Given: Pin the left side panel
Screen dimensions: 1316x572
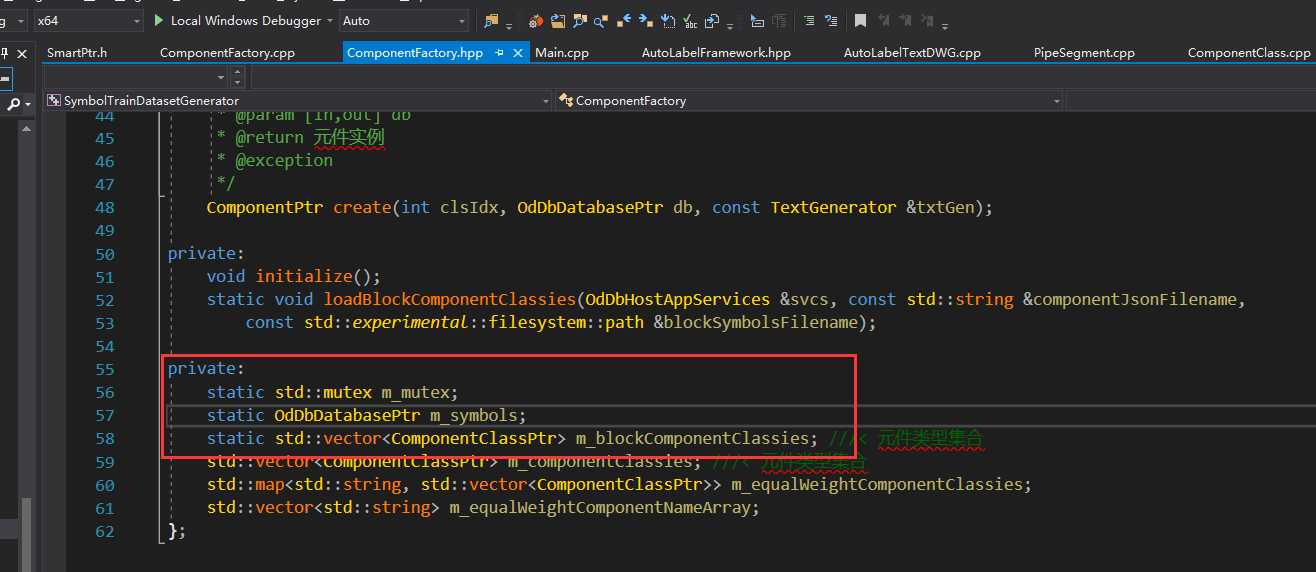Looking at the screenshot, I should (4, 53).
